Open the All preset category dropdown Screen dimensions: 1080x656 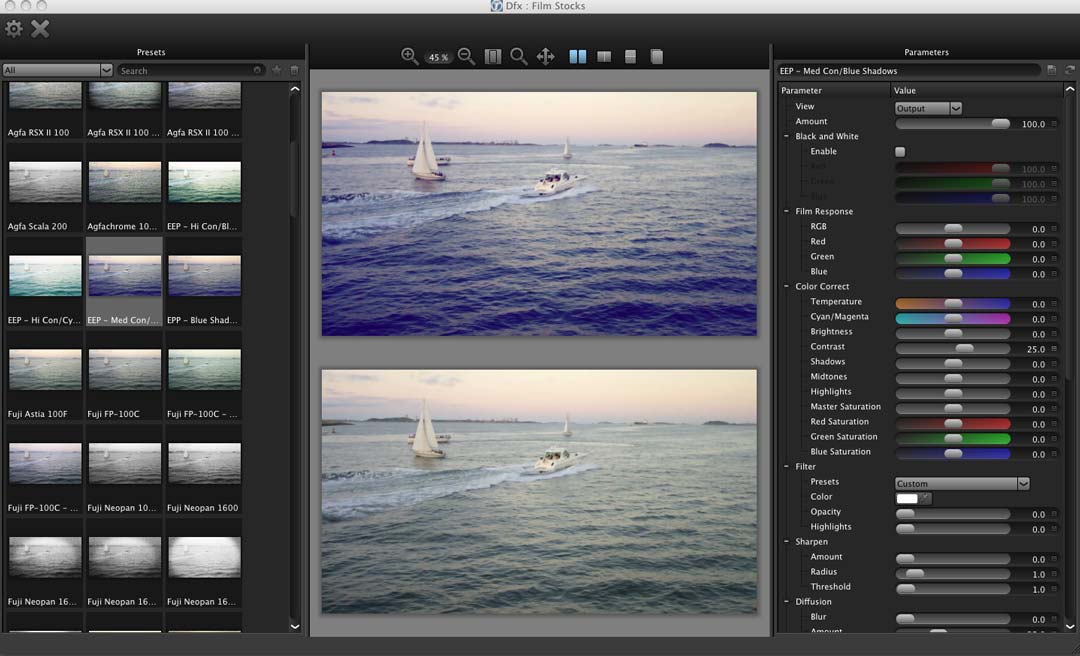point(57,70)
